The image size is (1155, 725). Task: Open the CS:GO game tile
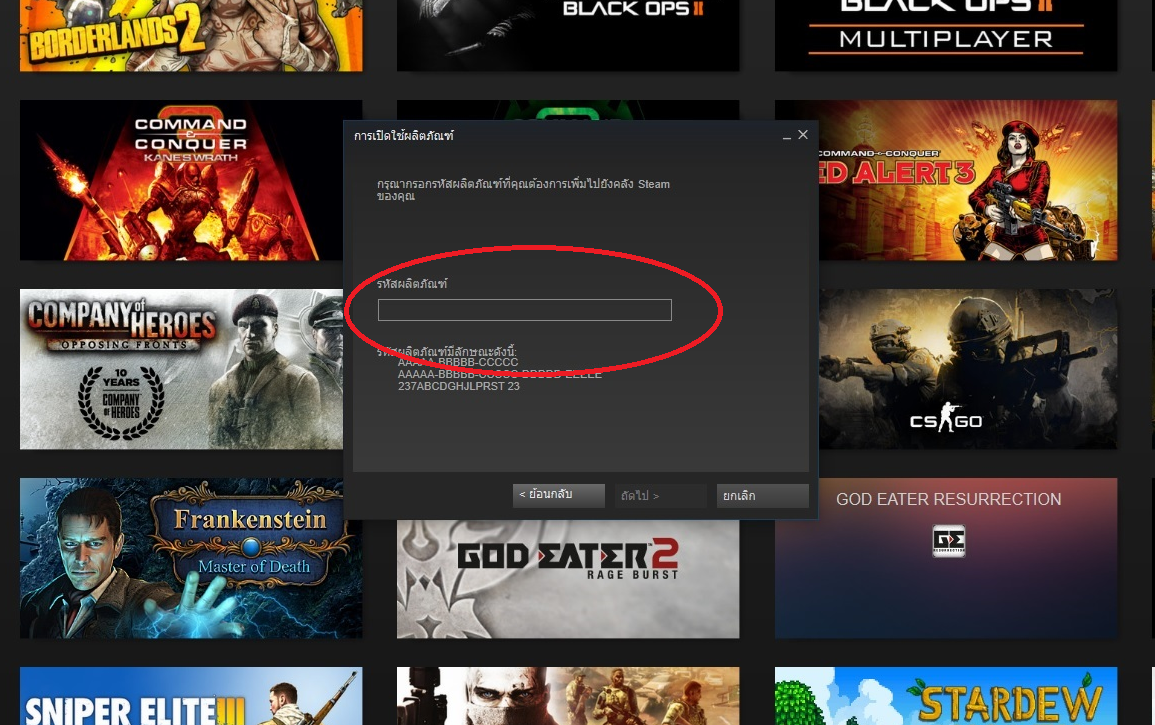968,369
